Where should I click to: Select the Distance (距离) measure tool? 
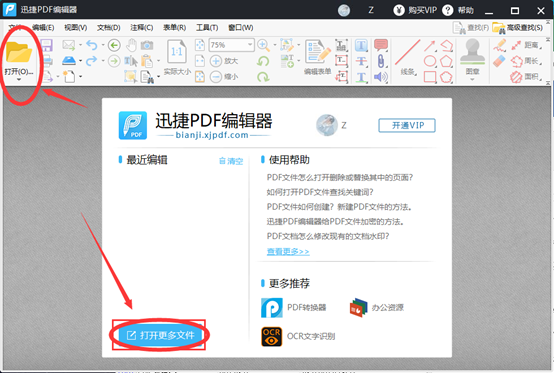526,45
